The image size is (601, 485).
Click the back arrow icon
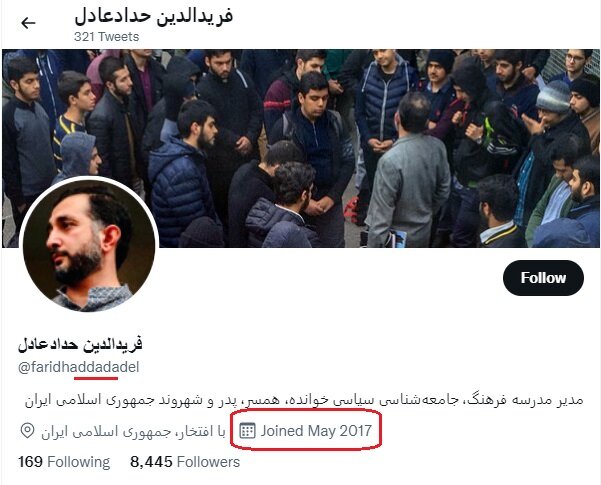pos(28,23)
